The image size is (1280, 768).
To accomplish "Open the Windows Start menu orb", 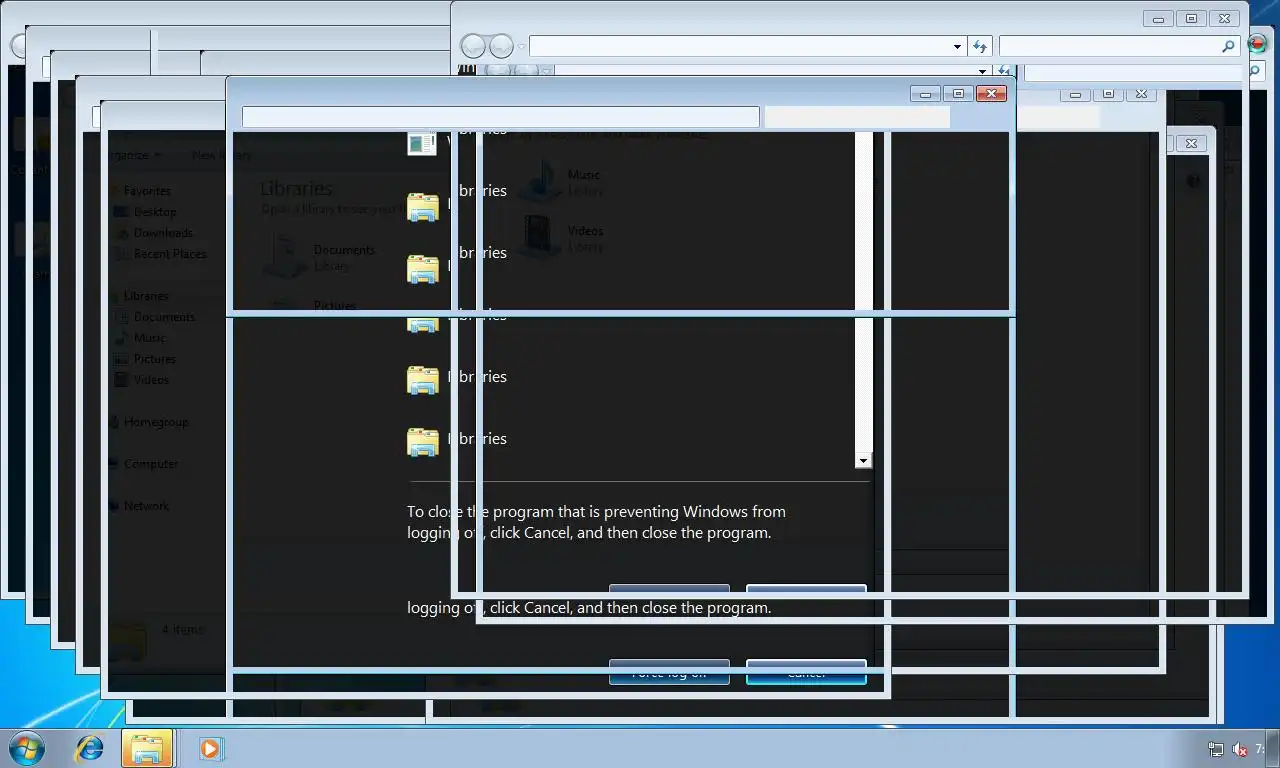I will (26, 748).
